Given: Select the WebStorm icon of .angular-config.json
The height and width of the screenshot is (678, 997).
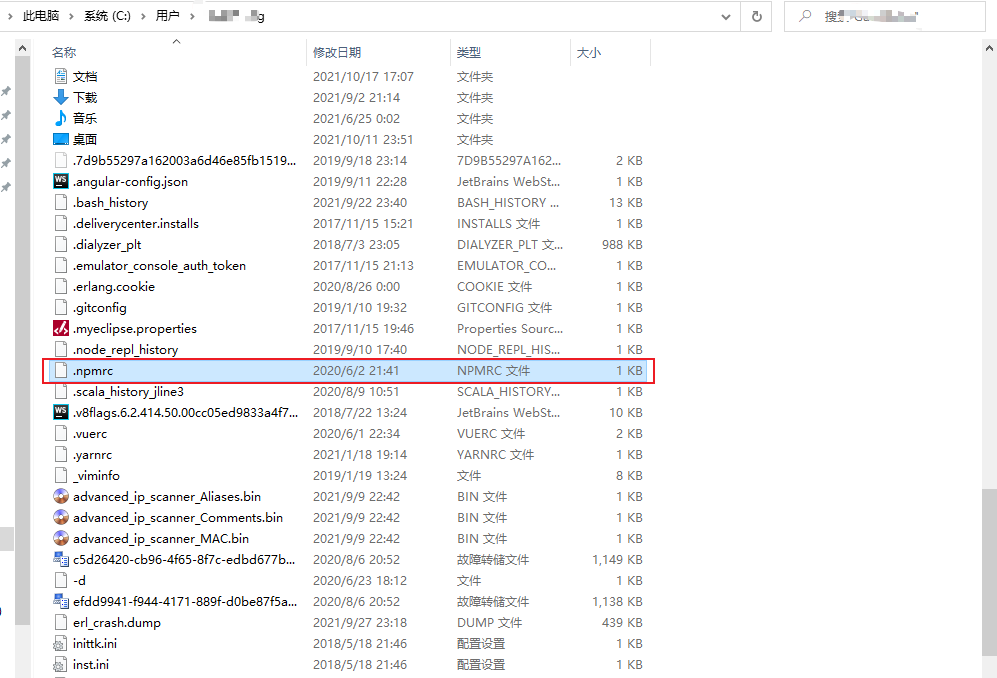Looking at the screenshot, I should tap(59, 181).
